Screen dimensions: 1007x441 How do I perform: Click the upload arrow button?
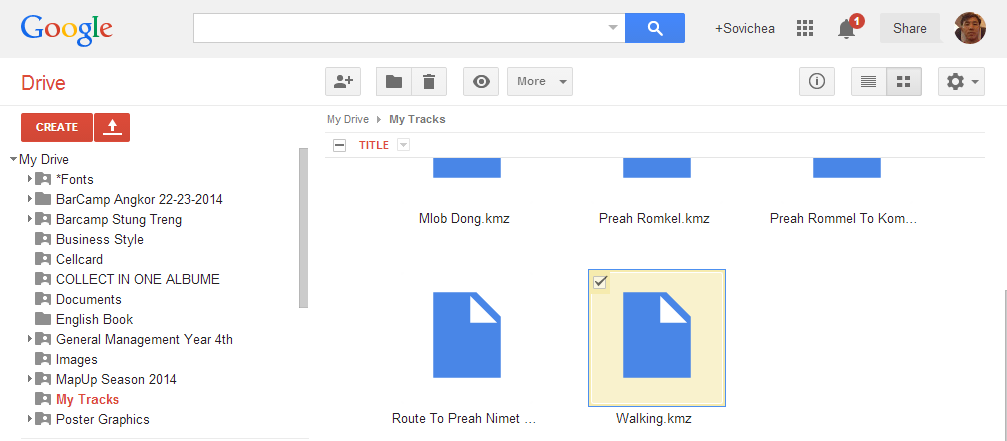(112, 127)
